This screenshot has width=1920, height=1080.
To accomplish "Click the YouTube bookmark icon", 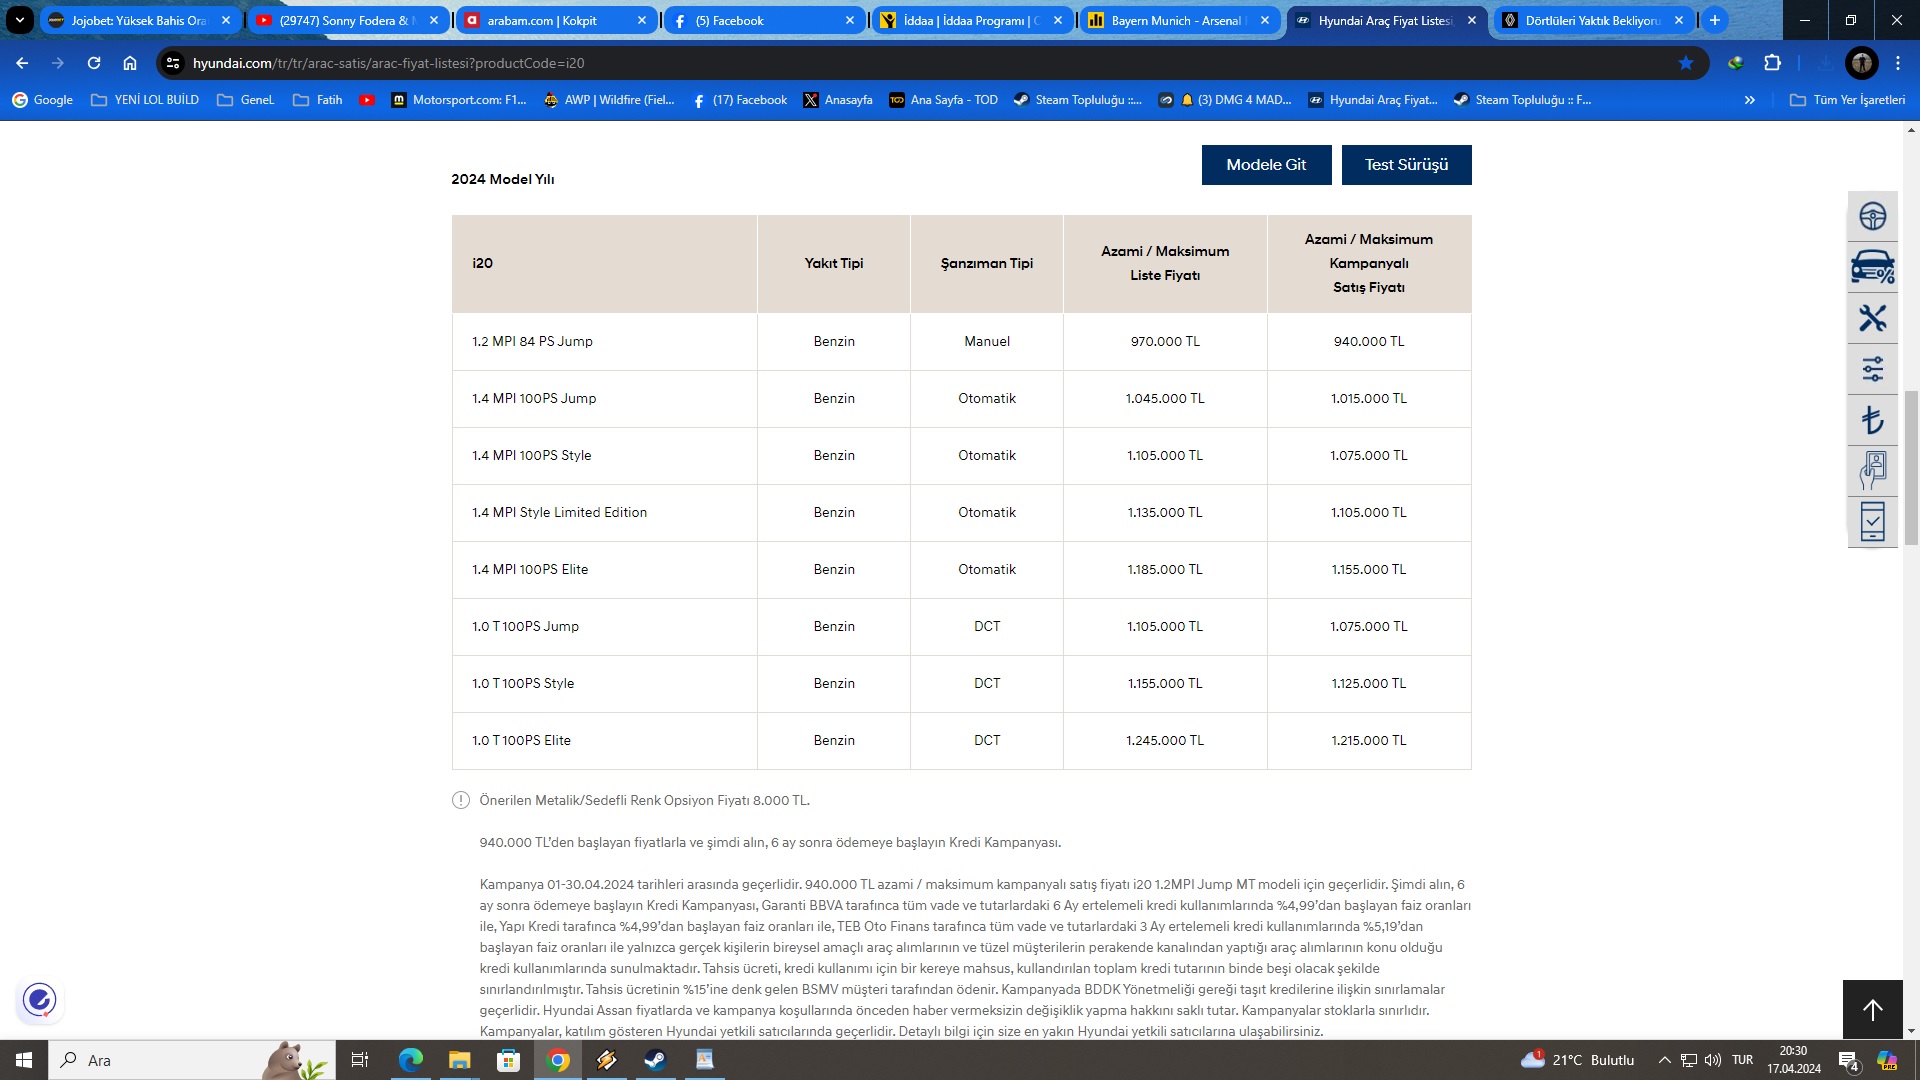I will (367, 100).
